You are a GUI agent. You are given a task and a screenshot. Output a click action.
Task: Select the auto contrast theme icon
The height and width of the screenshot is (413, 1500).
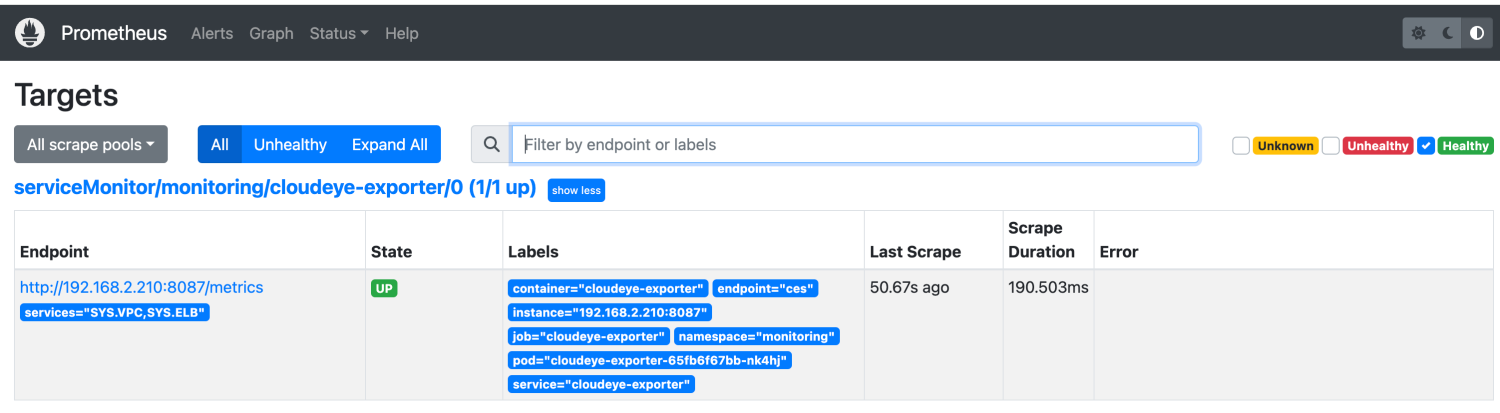(x=1477, y=33)
